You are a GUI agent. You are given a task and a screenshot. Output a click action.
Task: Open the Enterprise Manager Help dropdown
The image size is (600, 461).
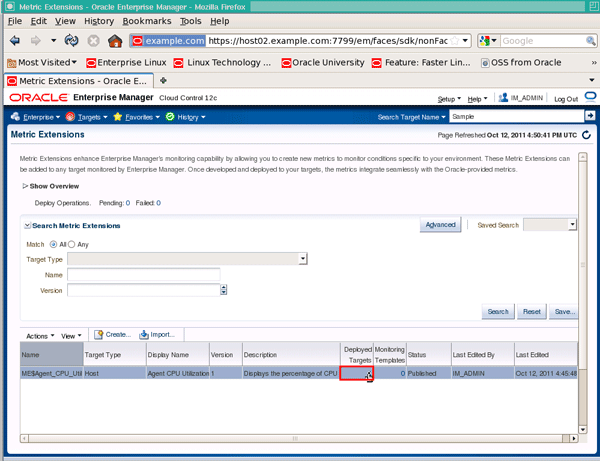click(x=477, y=99)
